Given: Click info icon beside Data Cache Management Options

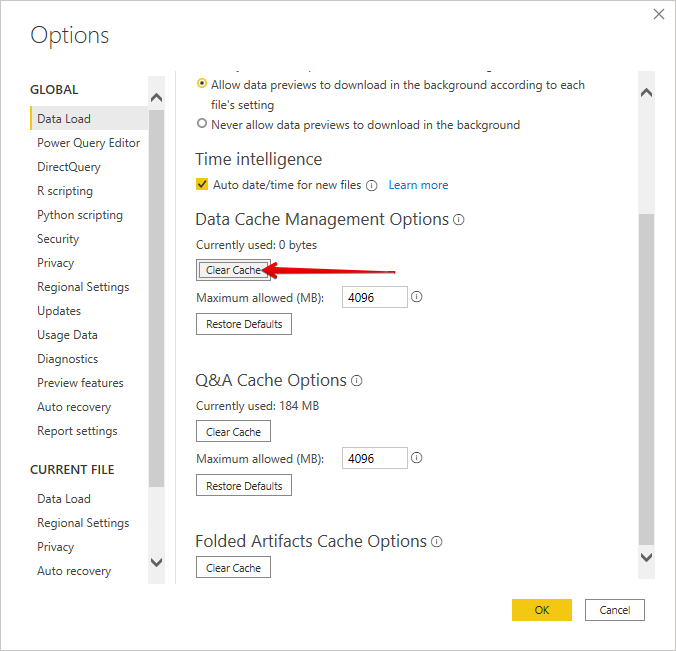Looking at the screenshot, I should point(459,220).
